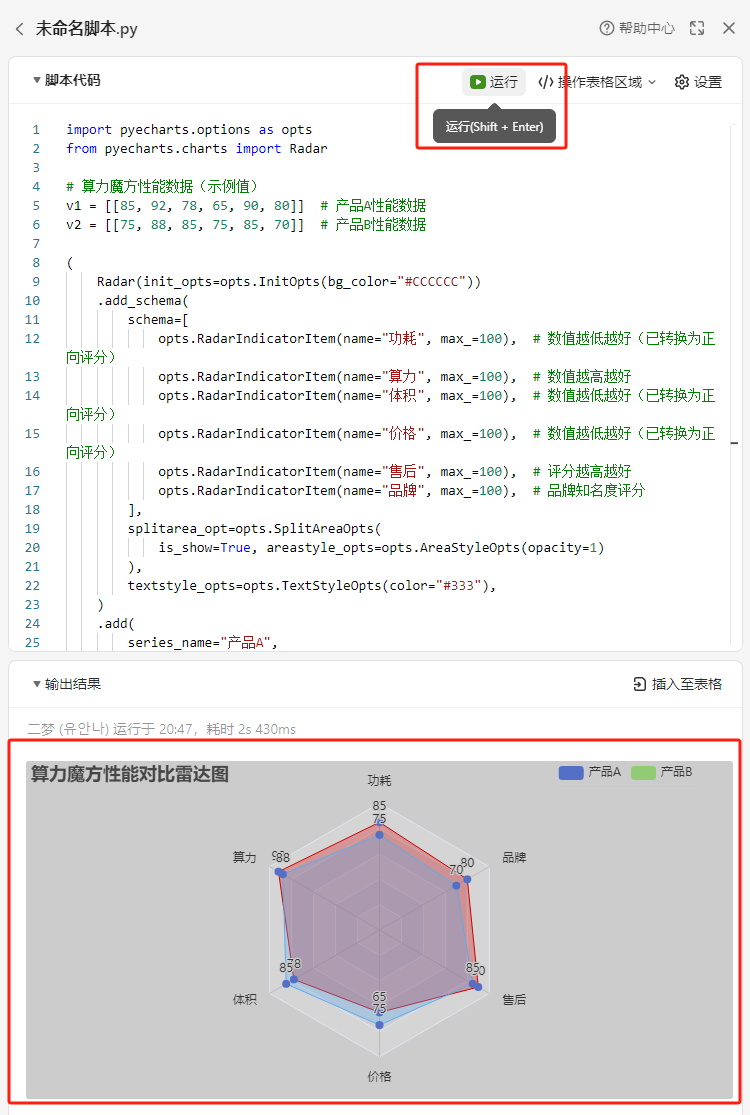Screen dimensions: 750x1115
Task: Run the script with the 运行 button
Action: (494, 82)
